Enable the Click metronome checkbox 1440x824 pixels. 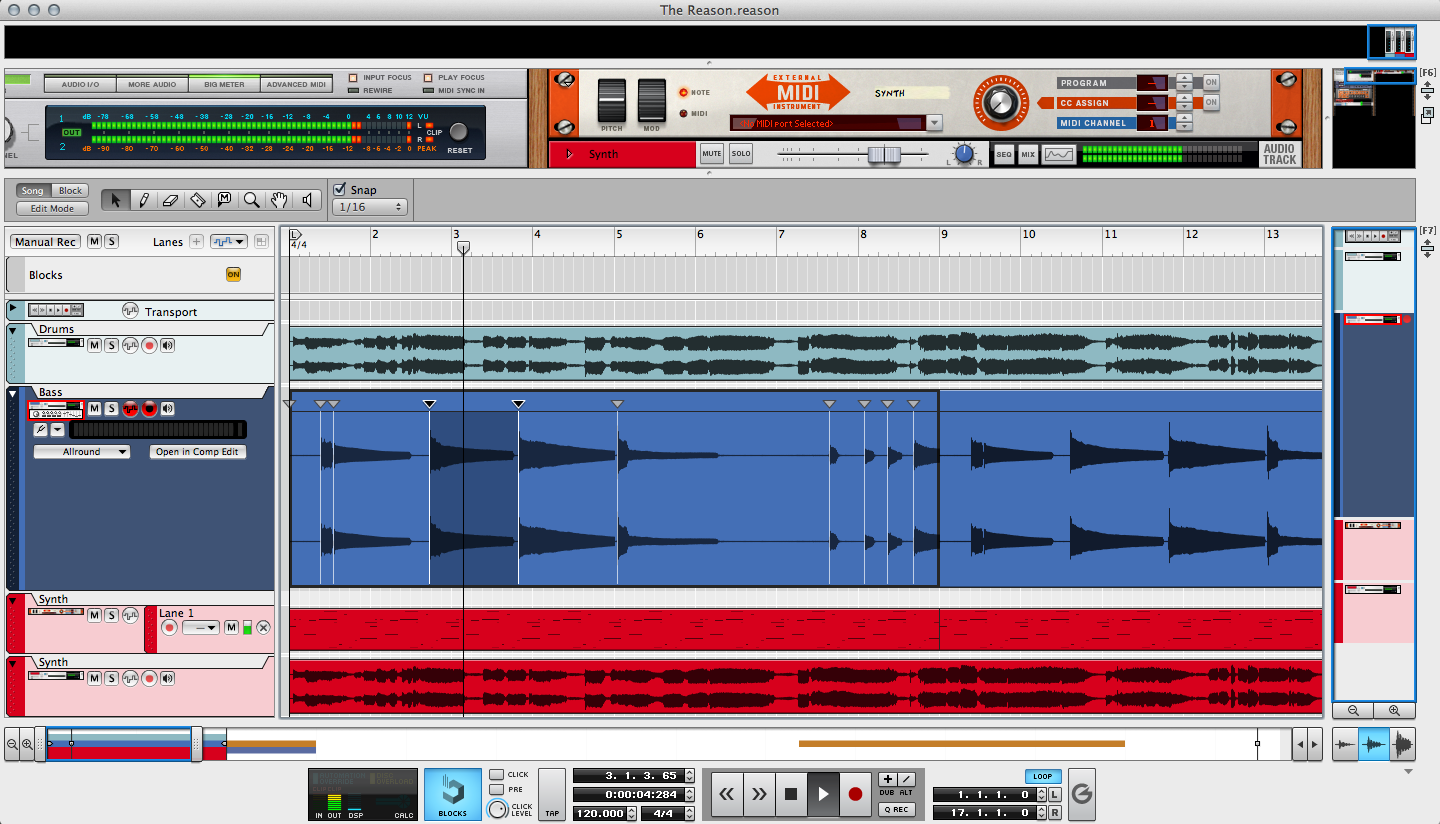coord(497,774)
